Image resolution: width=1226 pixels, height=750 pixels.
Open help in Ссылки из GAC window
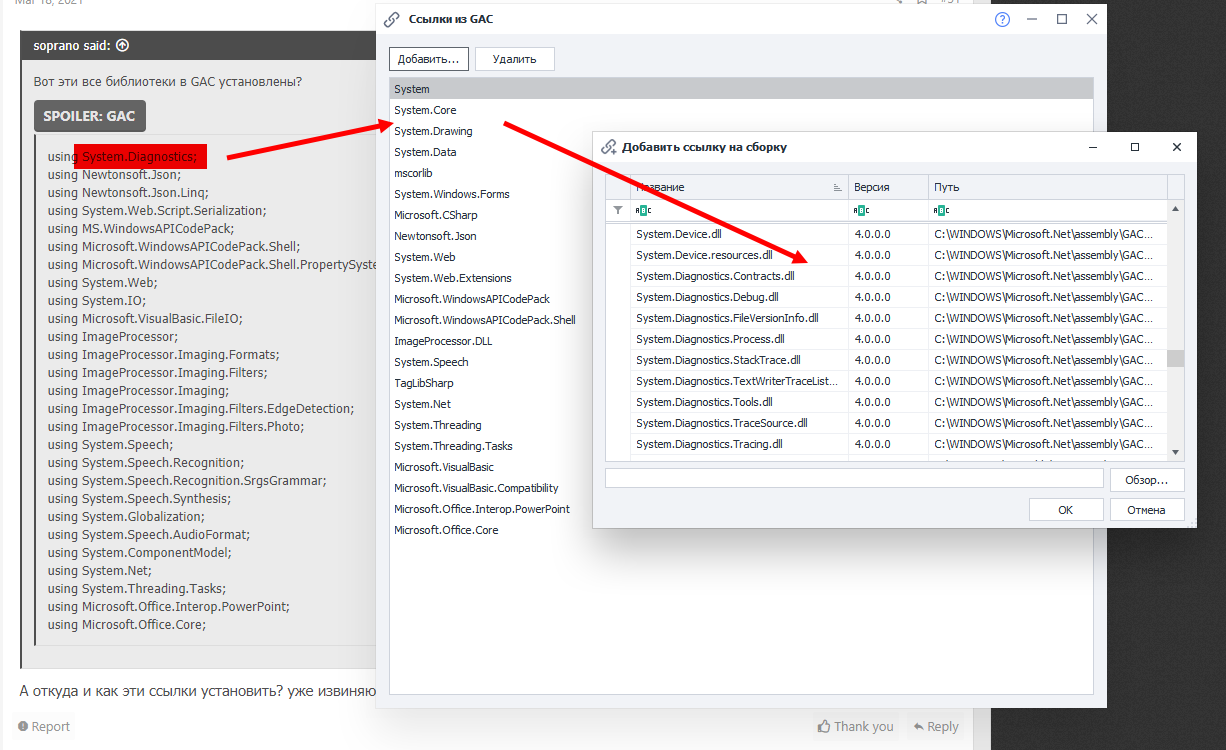[1003, 19]
